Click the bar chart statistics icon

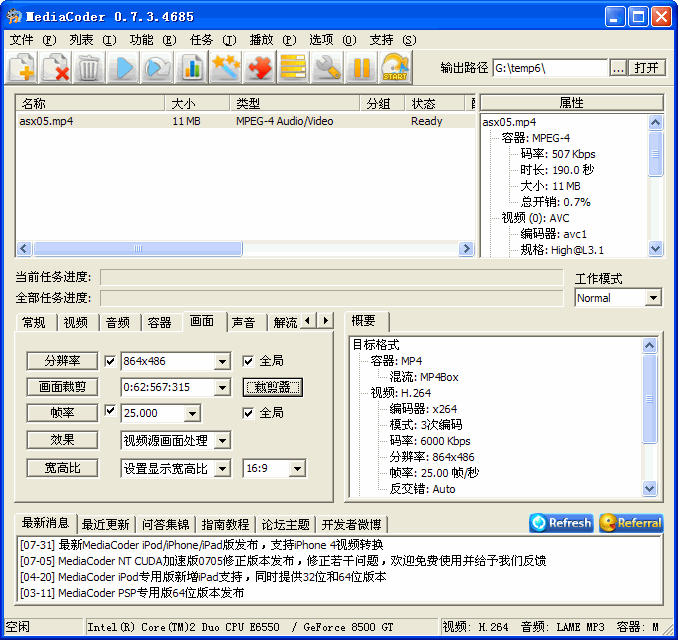[192, 67]
